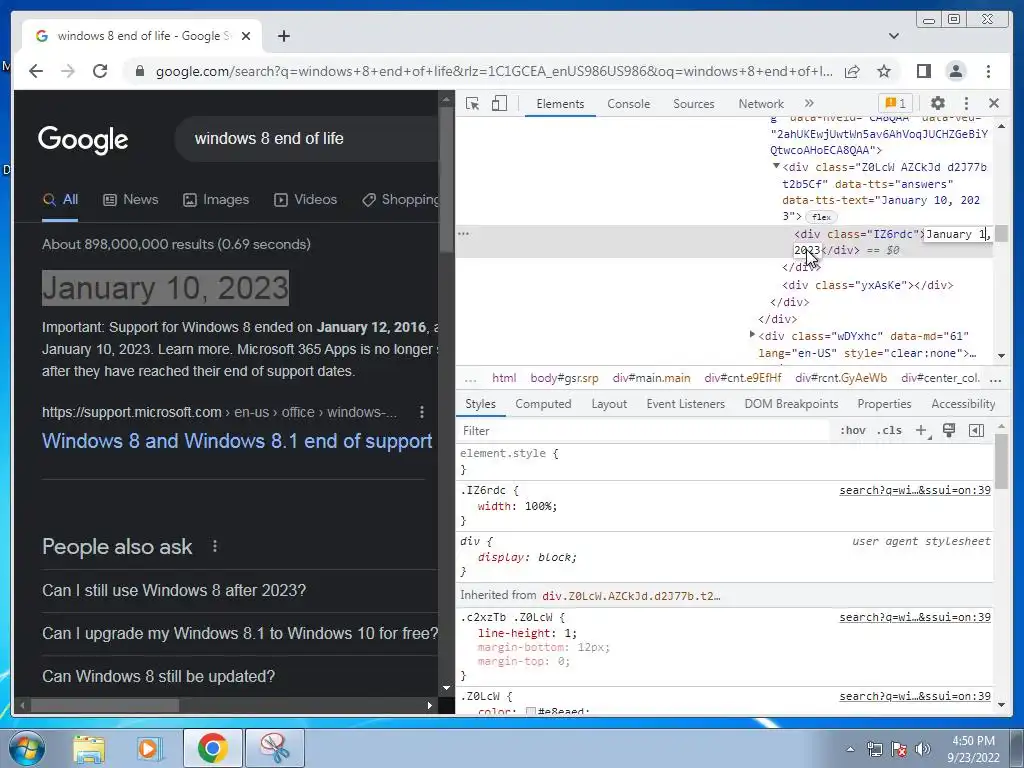This screenshot has height=768, width=1024.
Task: Toggle the computed styles sidebar icon
Action: pyautogui.click(x=976, y=430)
